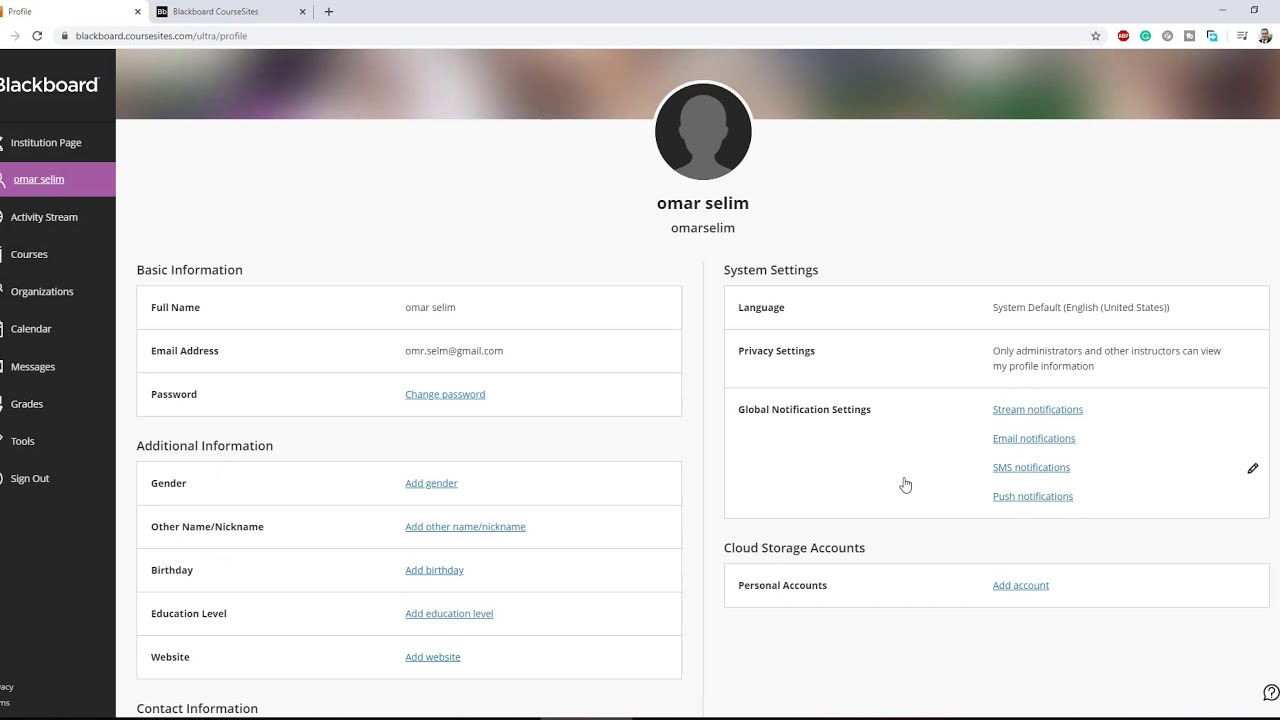
Task: Click the Add birthday link
Action: click(x=434, y=570)
